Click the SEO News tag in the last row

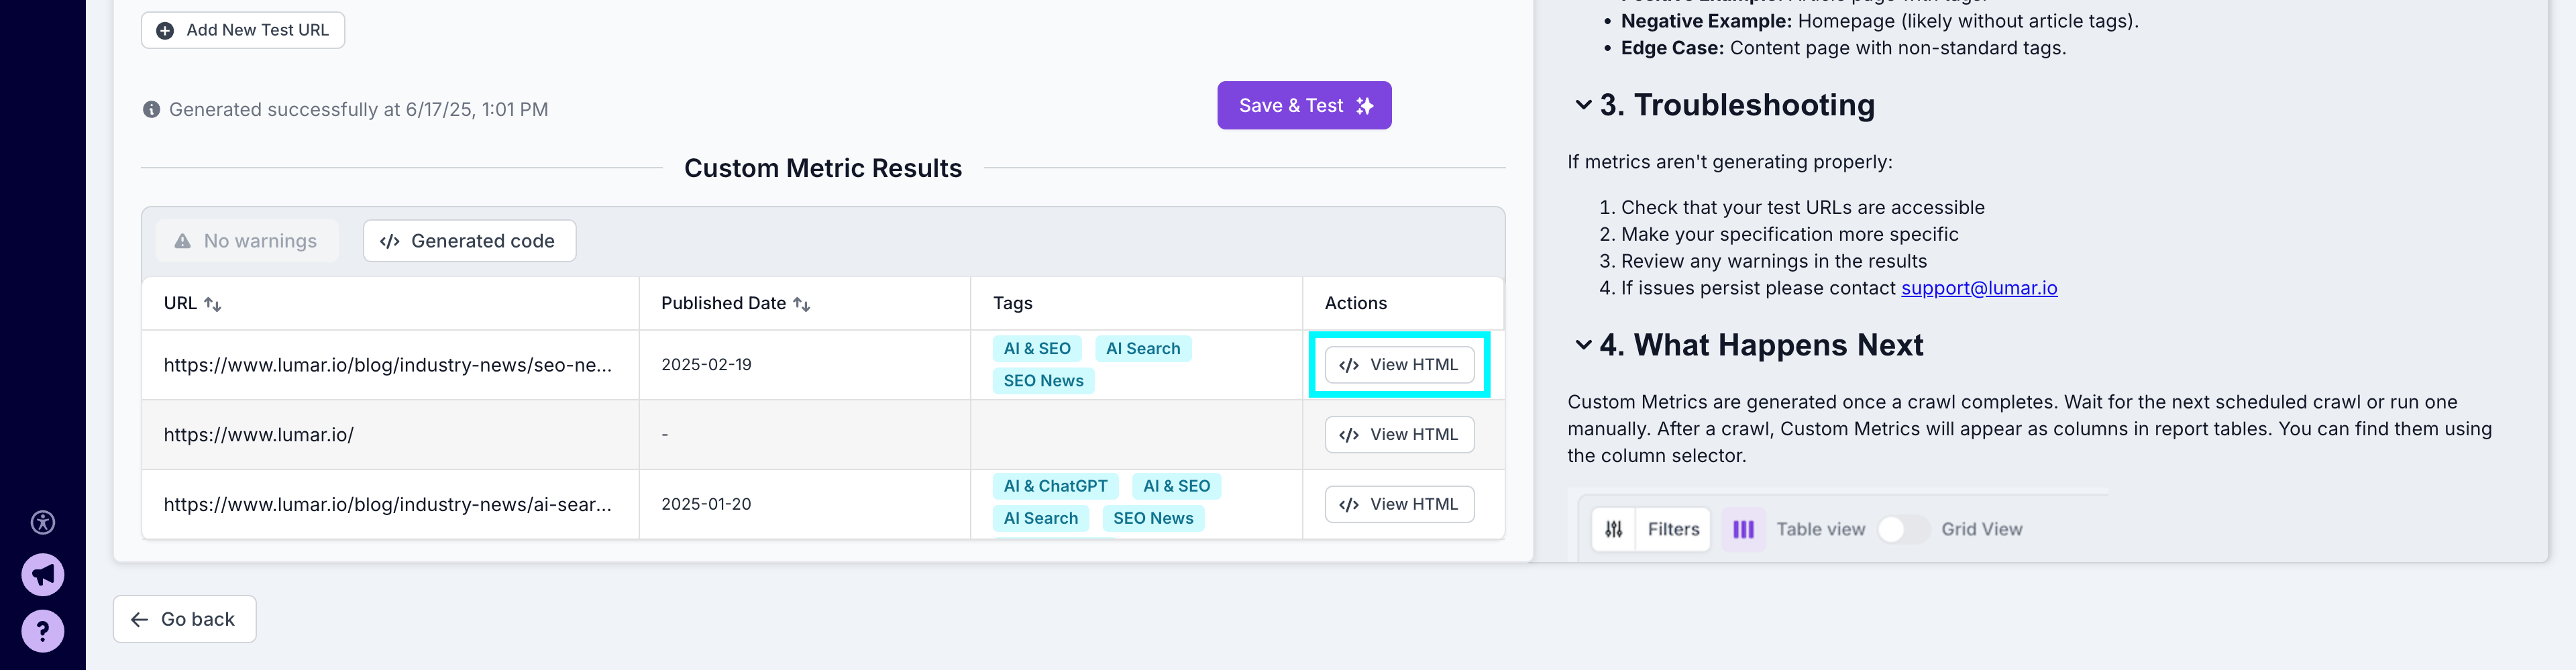[x=1153, y=518]
